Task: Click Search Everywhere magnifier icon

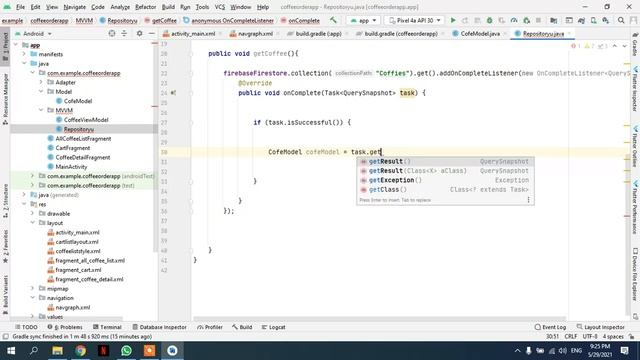Action: (621, 20)
